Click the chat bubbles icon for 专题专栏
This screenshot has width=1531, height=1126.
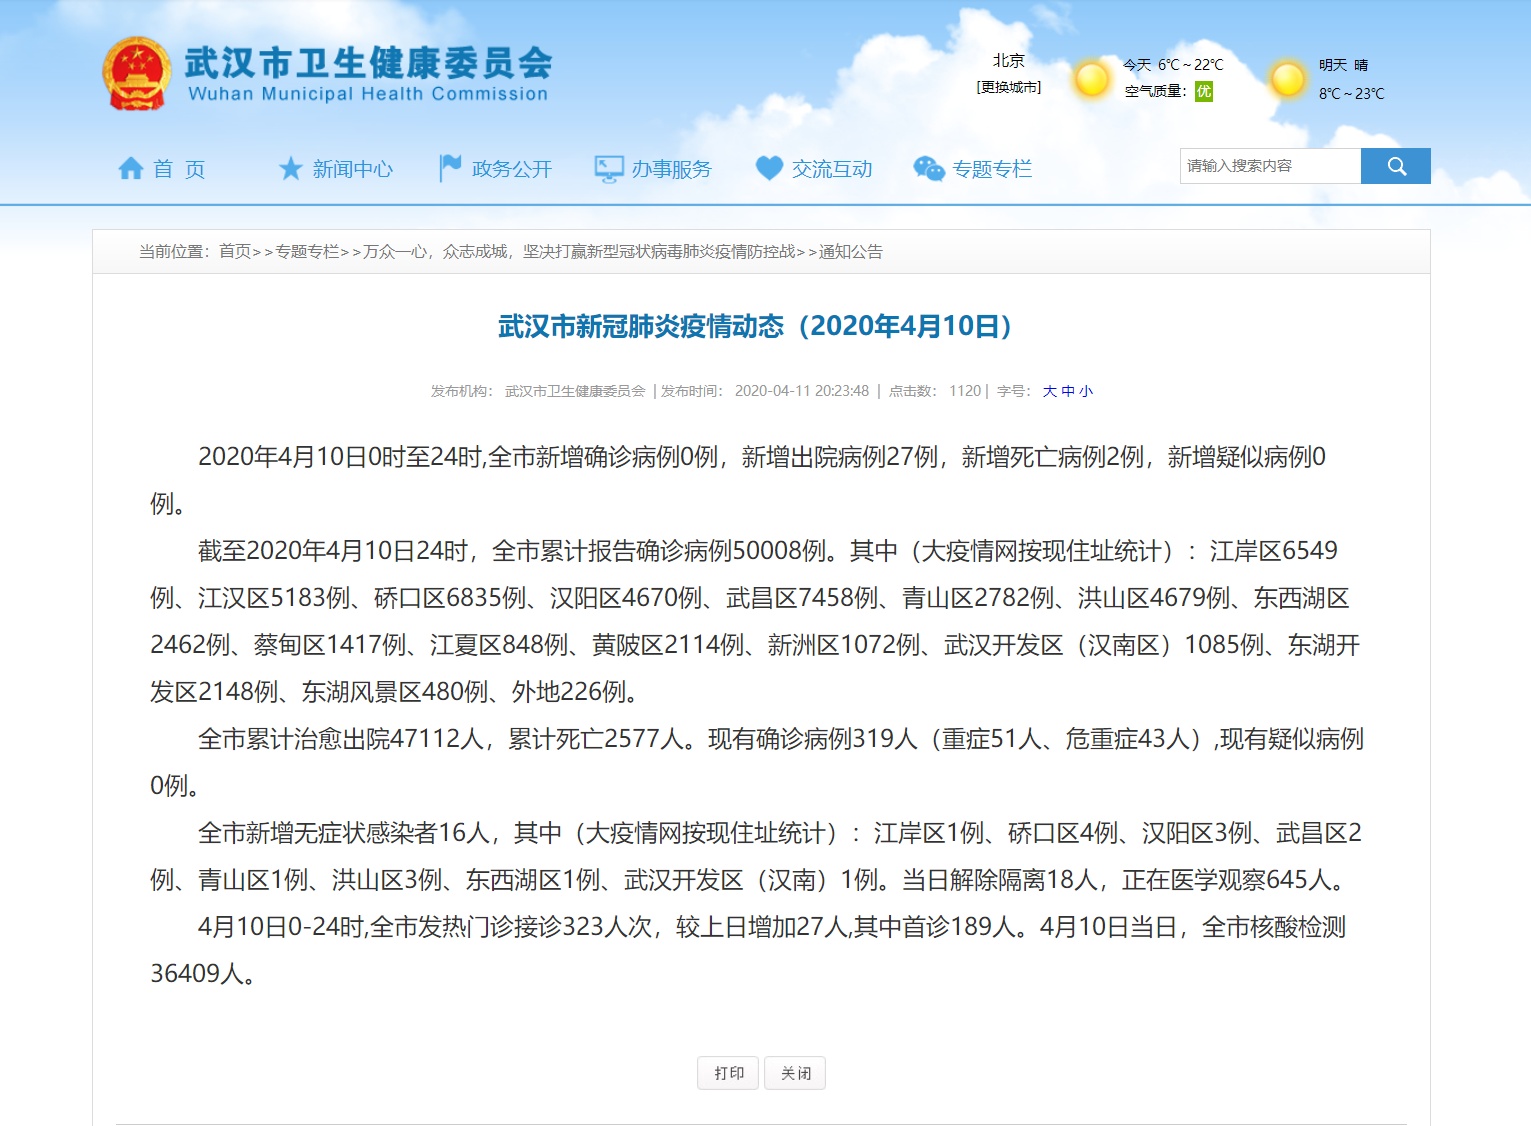929,169
